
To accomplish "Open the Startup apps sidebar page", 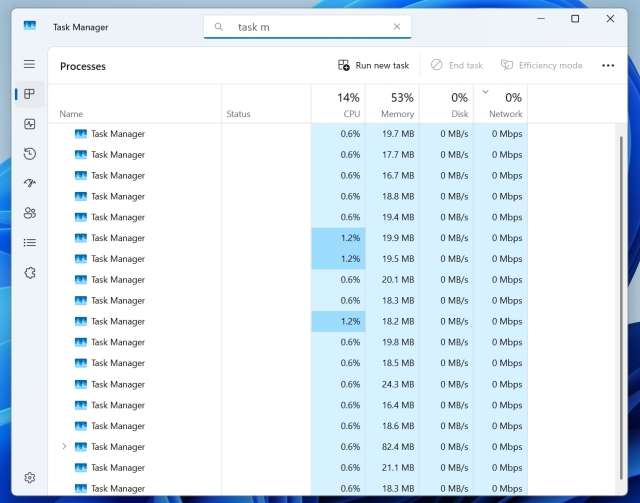I will pyautogui.click(x=29, y=183).
